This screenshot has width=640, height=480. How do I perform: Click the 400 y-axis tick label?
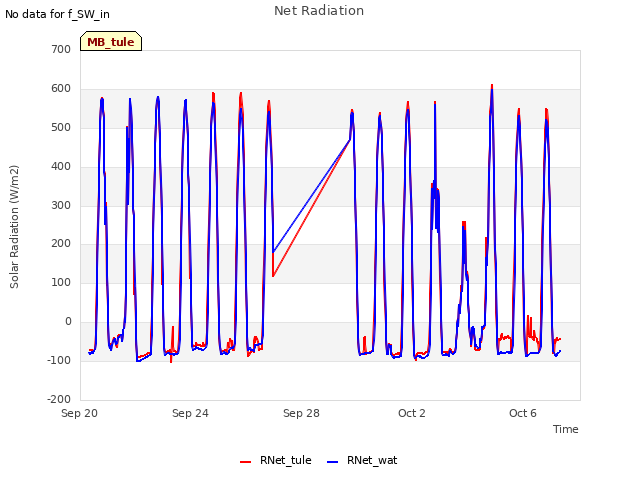point(61,167)
